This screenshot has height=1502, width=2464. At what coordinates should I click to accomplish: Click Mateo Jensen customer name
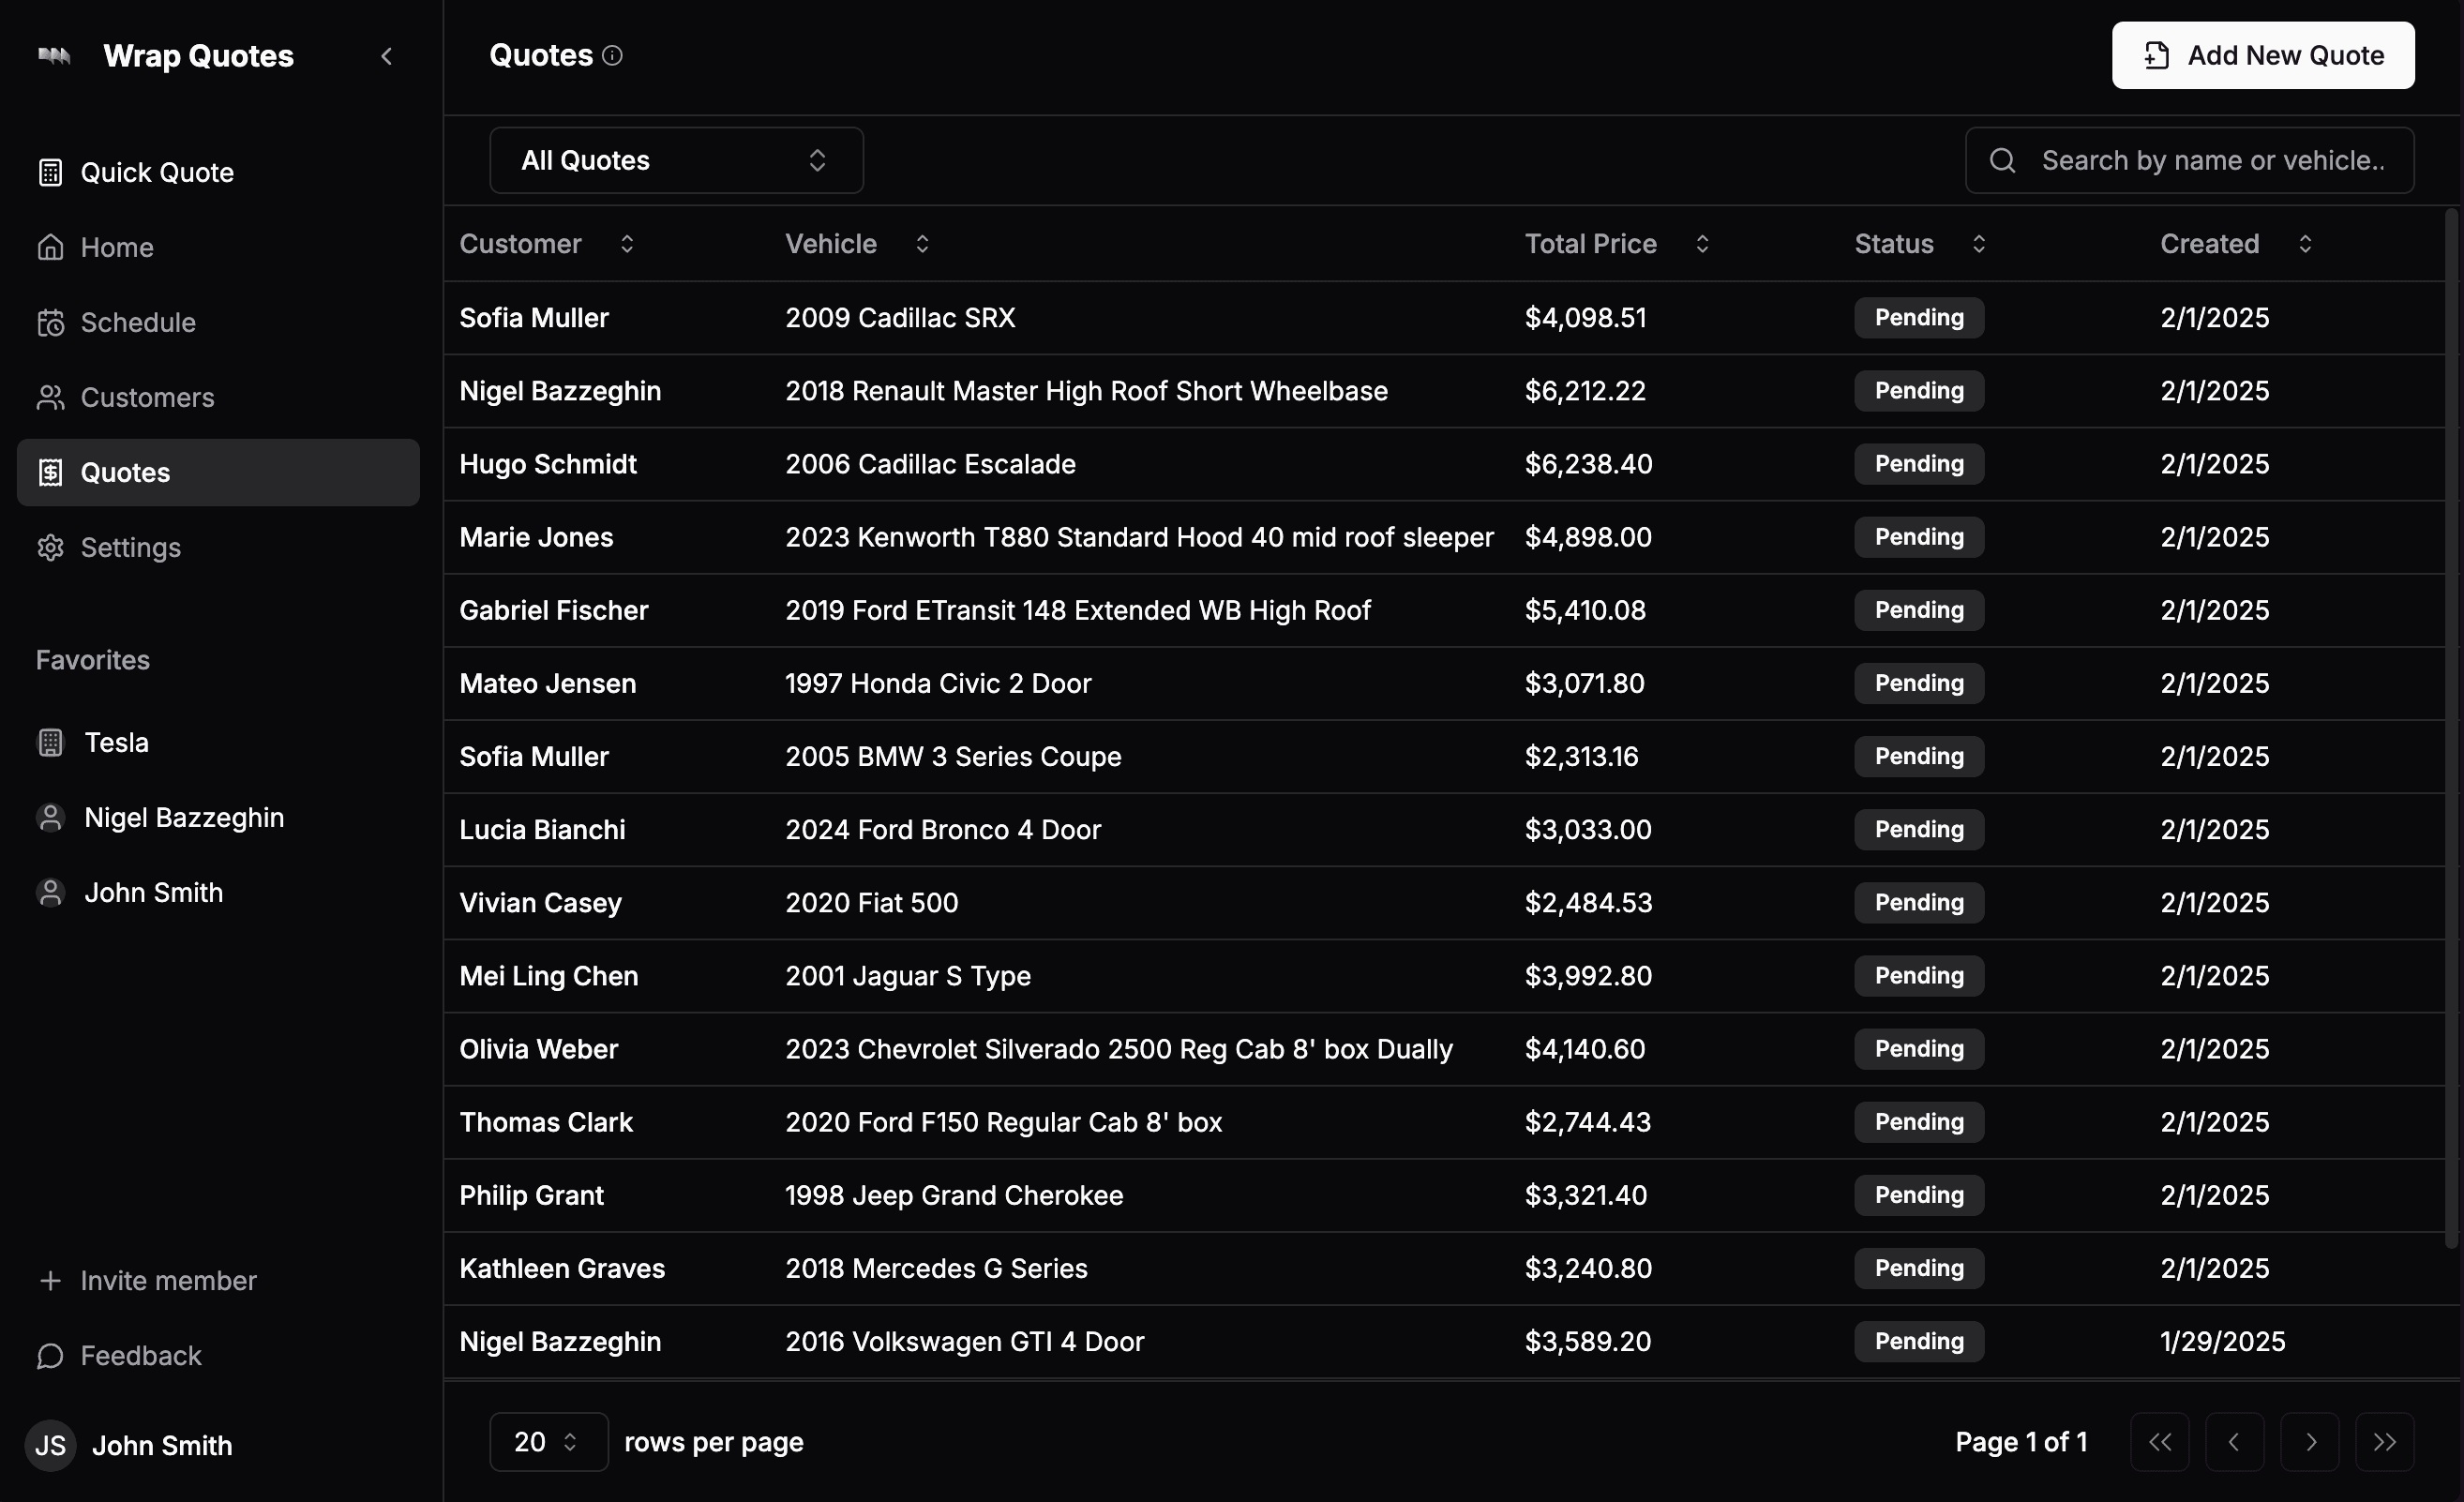(x=547, y=683)
